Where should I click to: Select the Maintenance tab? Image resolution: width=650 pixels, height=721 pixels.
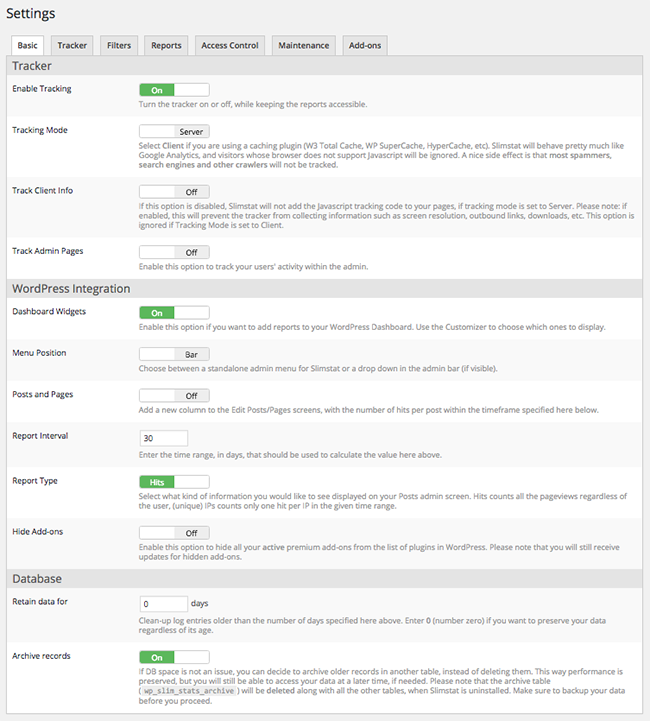[x=303, y=45]
